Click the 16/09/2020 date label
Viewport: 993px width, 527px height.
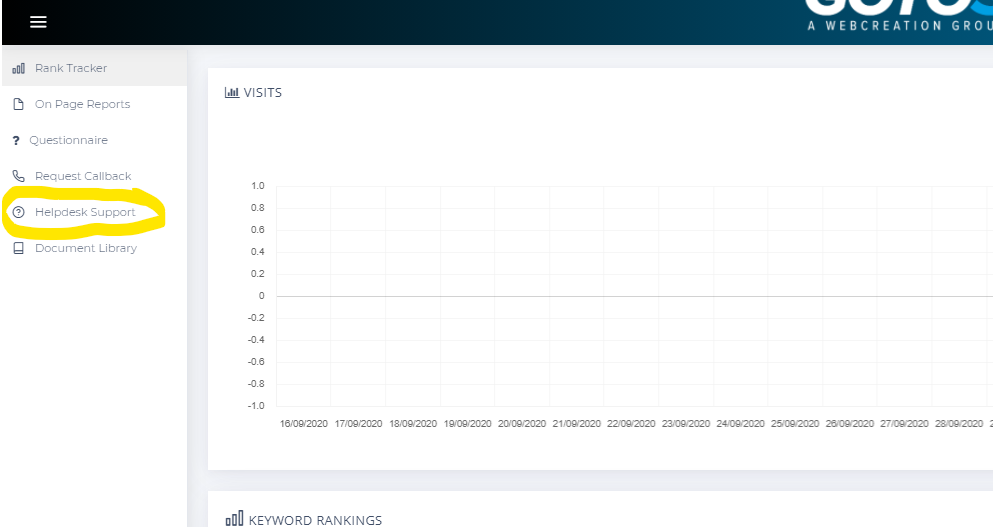pos(303,424)
